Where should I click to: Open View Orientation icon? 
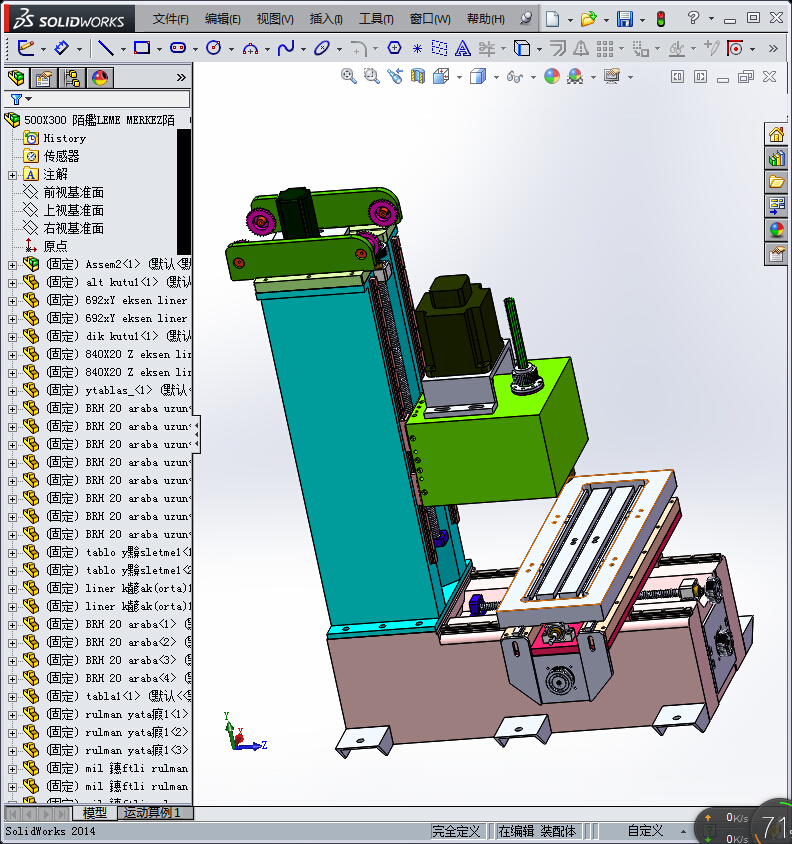[x=441, y=76]
